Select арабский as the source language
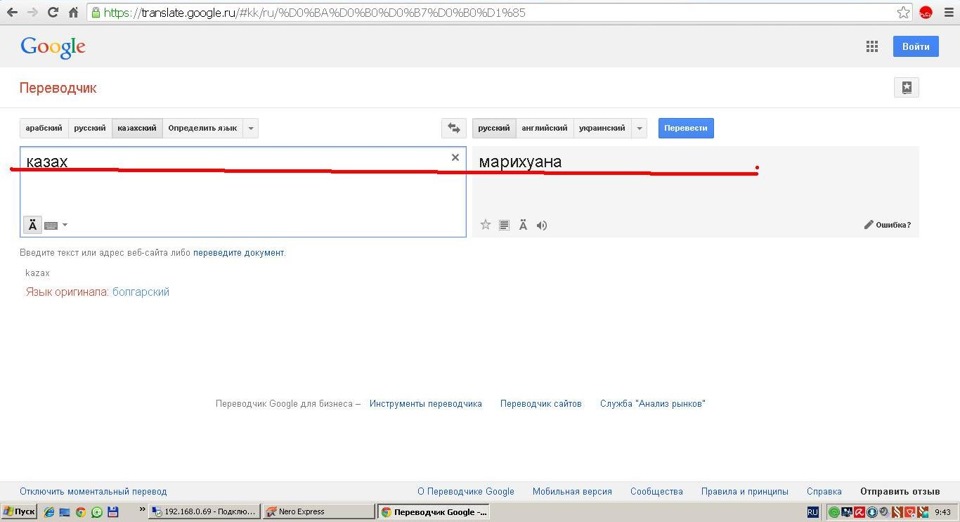 pyautogui.click(x=44, y=128)
